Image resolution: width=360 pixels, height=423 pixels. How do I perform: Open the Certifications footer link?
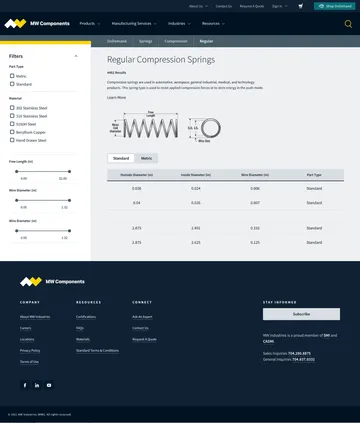(86, 317)
